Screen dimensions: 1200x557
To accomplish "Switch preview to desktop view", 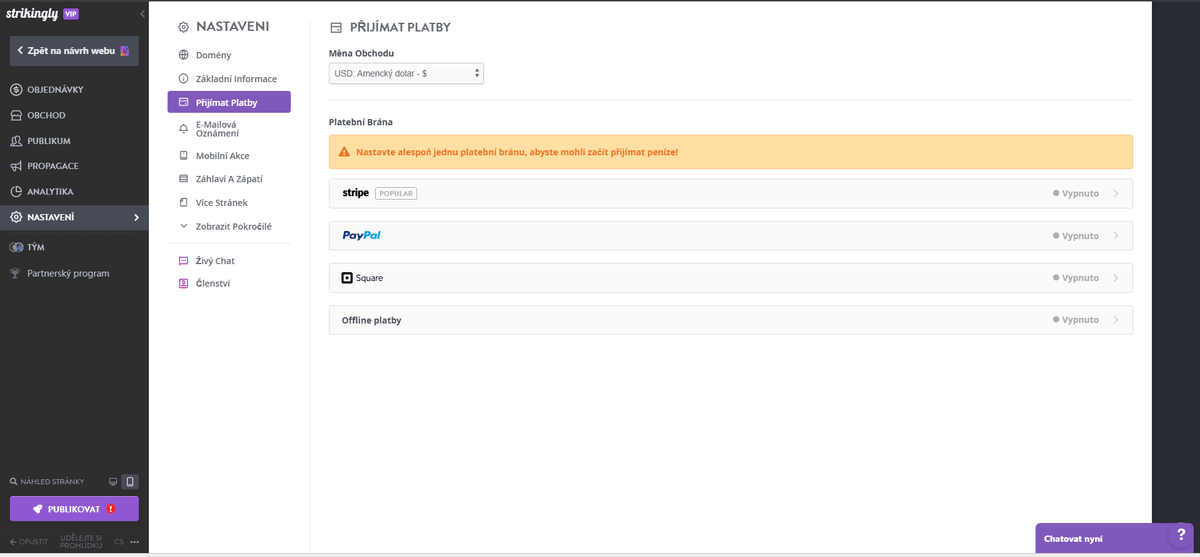I will 113,482.
